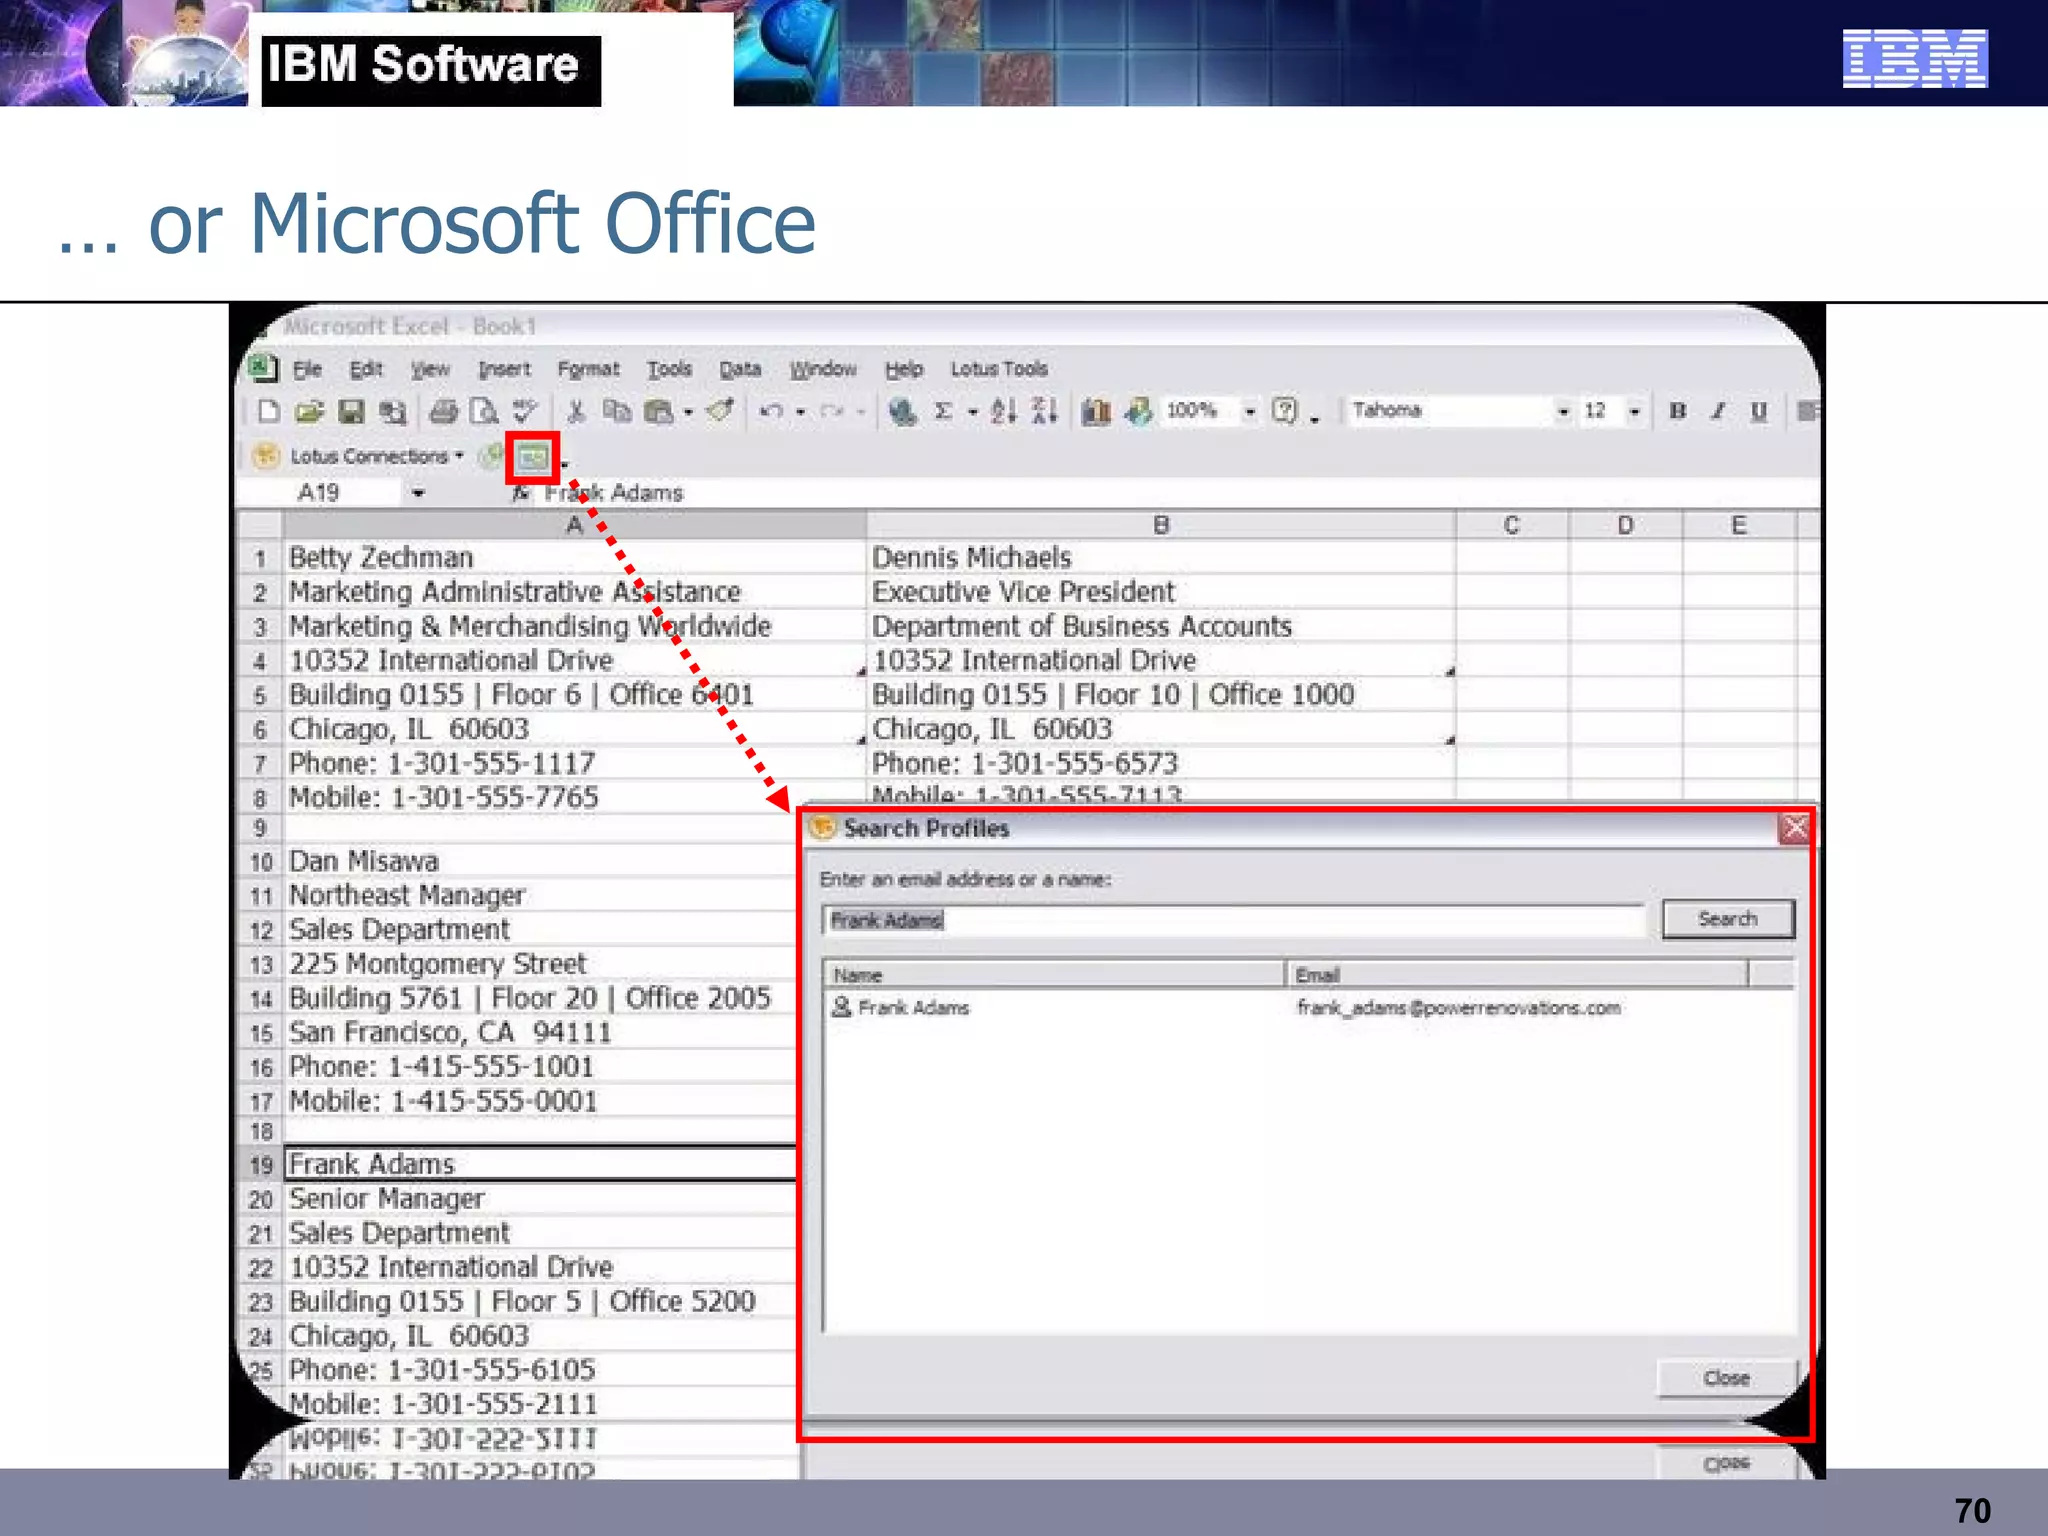Viewport: 2048px width, 1536px height.
Task: Click frank_adams@powerrenovations.com email text
Action: coord(1458,1007)
